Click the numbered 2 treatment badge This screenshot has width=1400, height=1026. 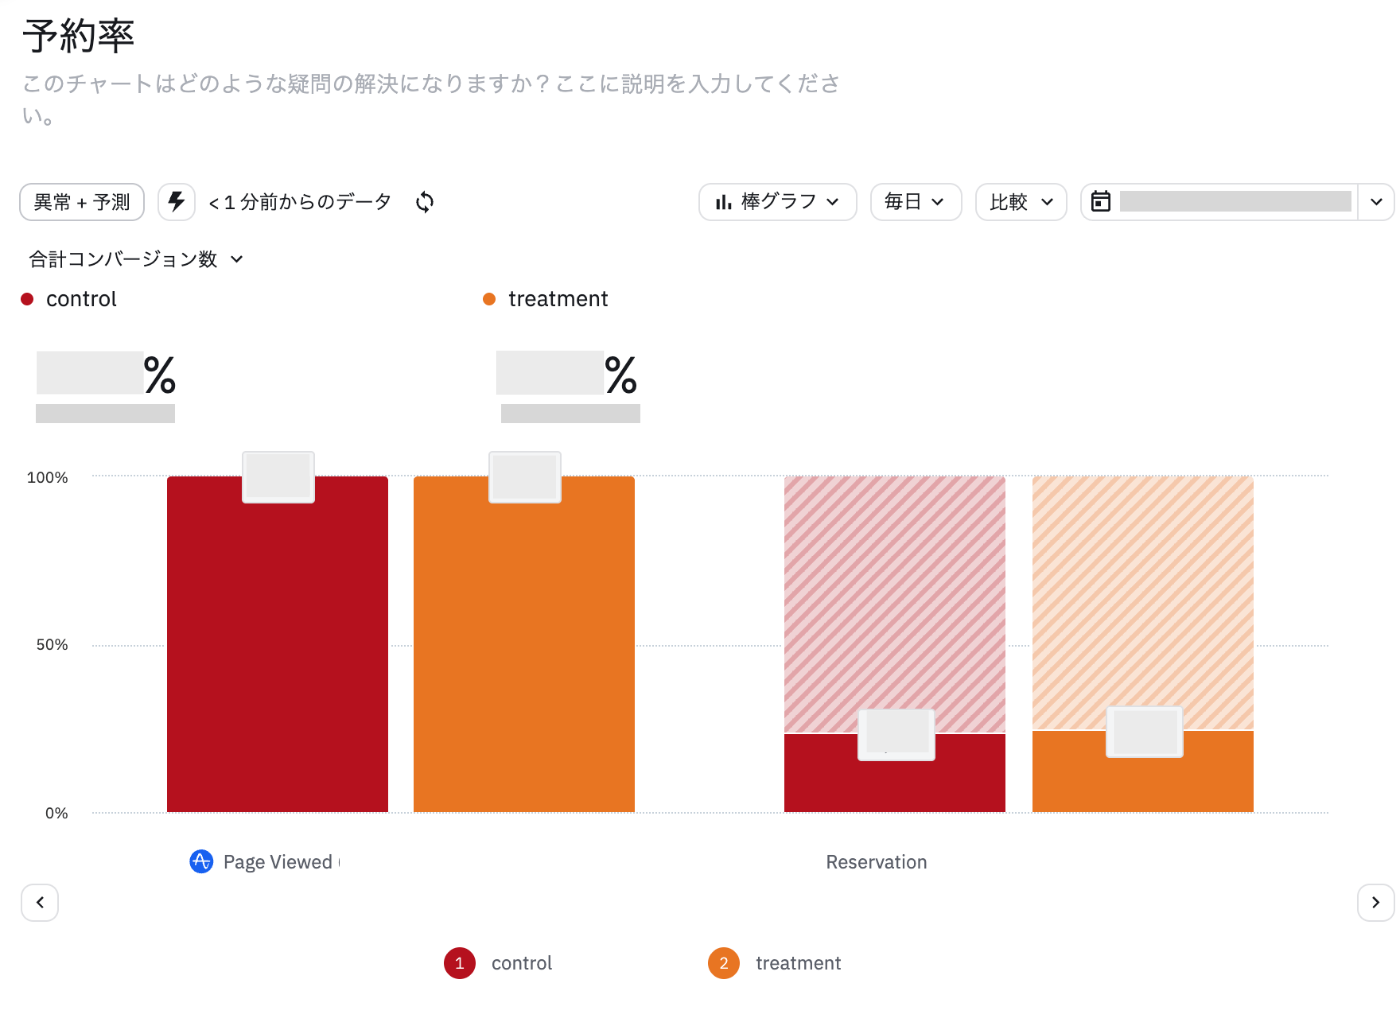pos(723,963)
